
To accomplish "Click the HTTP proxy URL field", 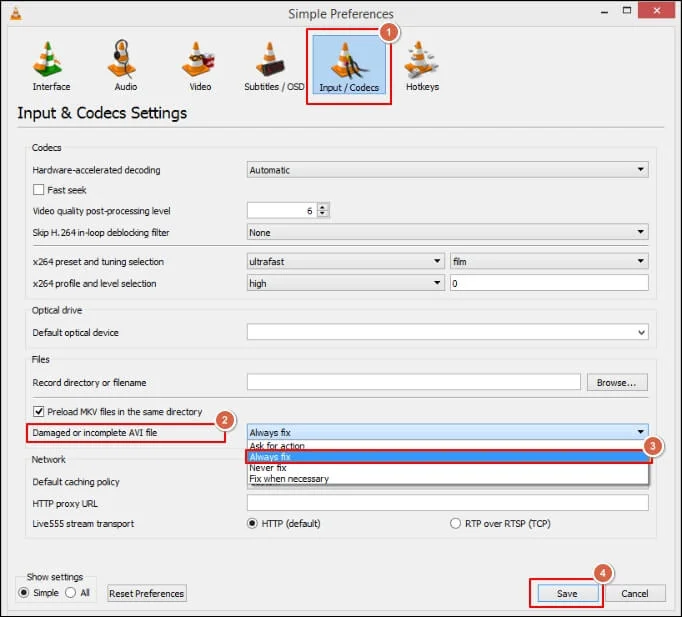I will 448,503.
